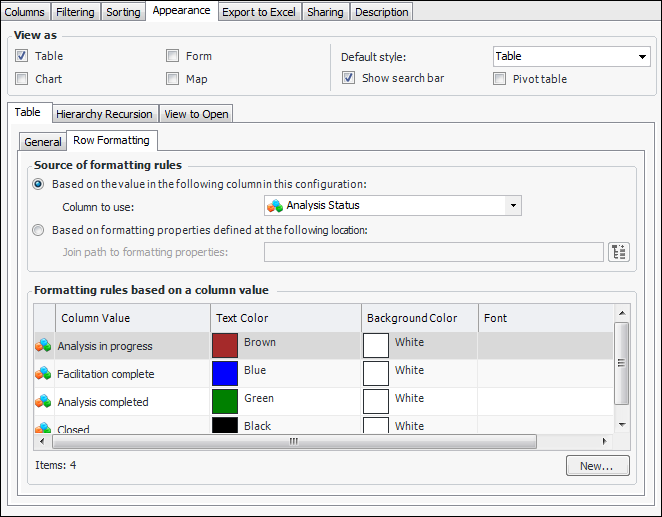This screenshot has height=517, width=662.
Task: Click the New... button
Action: click(x=597, y=466)
